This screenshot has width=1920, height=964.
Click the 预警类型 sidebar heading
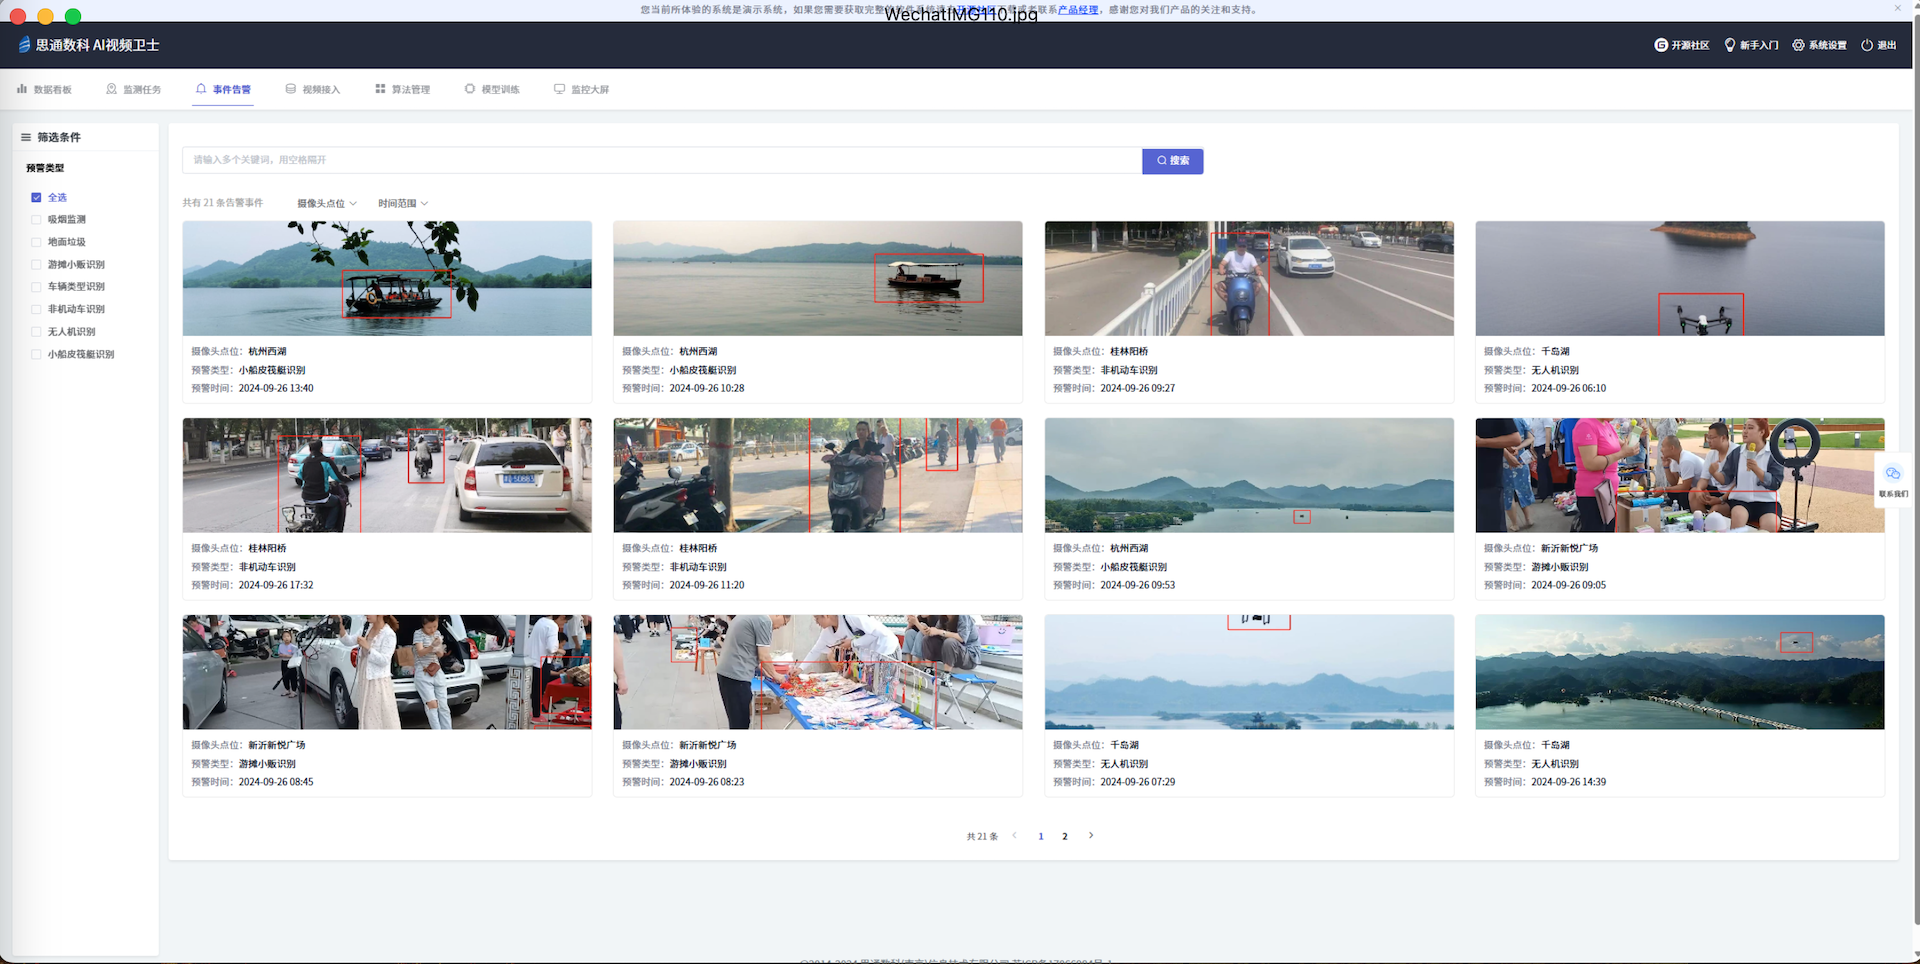pos(45,168)
